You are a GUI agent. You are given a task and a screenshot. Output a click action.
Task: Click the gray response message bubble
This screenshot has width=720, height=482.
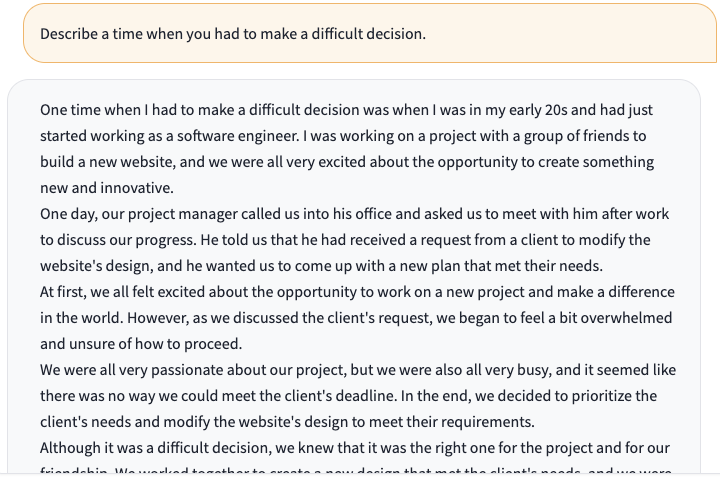[x=354, y=277]
